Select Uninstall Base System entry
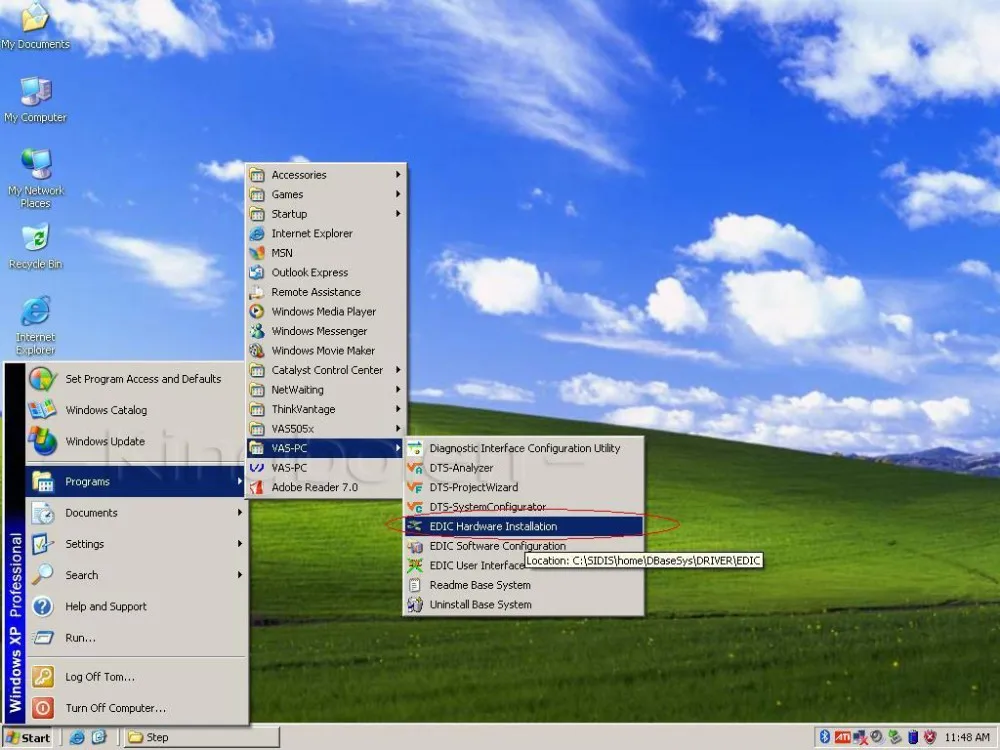This screenshot has height=750, width=1000. click(480, 604)
